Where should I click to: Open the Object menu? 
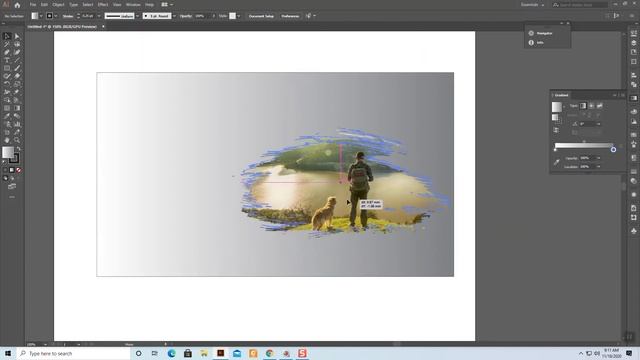tap(58, 5)
